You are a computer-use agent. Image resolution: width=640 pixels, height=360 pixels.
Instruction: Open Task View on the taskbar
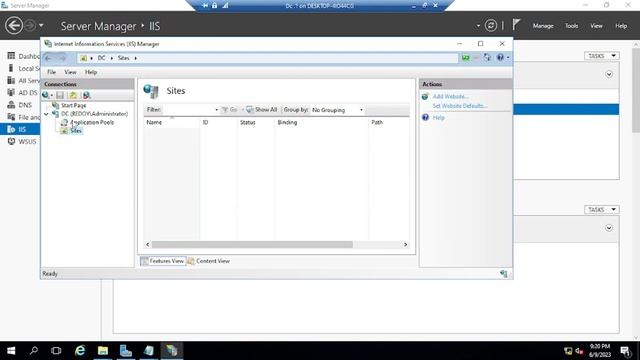coord(56,351)
